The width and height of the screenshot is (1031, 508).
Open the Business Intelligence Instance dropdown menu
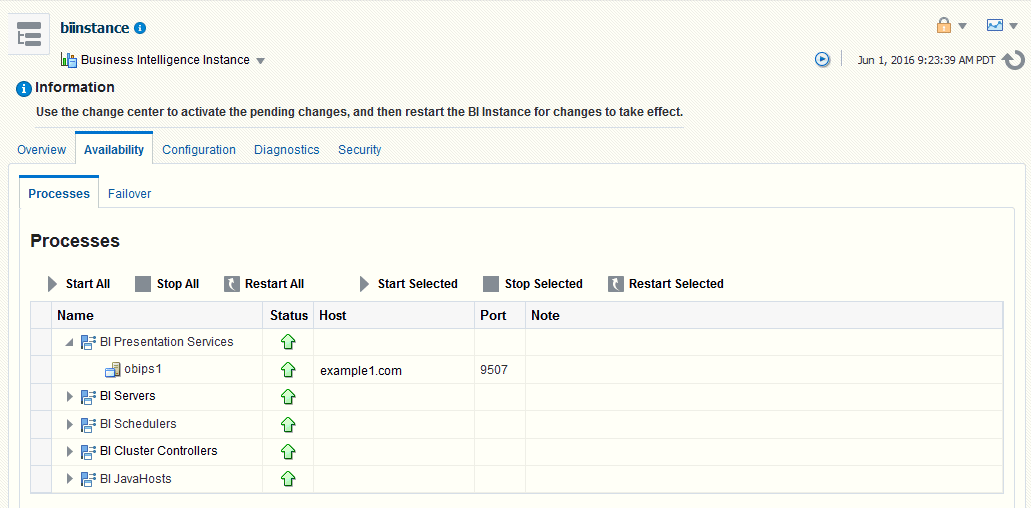tap(260, 60)
